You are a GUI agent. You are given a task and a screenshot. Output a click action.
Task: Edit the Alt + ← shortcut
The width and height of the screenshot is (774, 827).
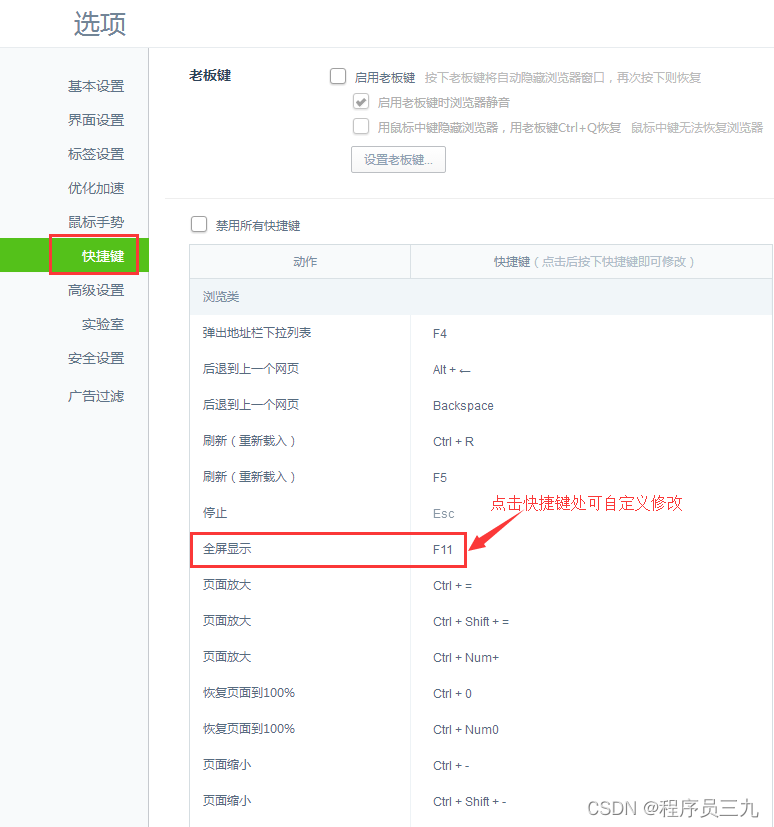[x=451, y=370]
